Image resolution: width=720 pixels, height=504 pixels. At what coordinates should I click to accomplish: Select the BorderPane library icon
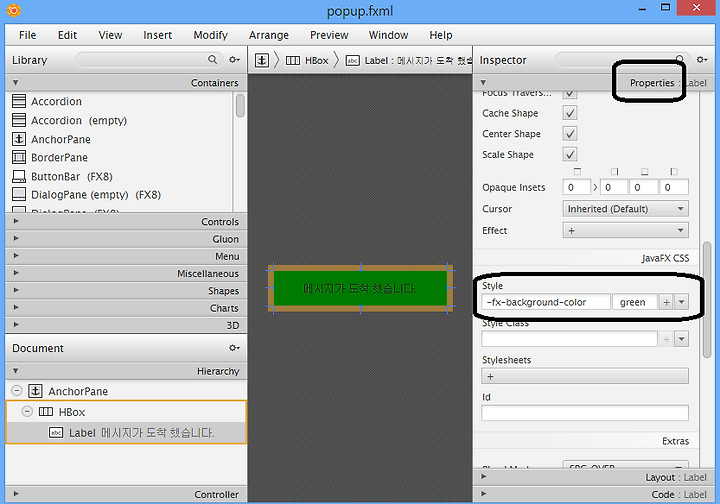point(19,157)
